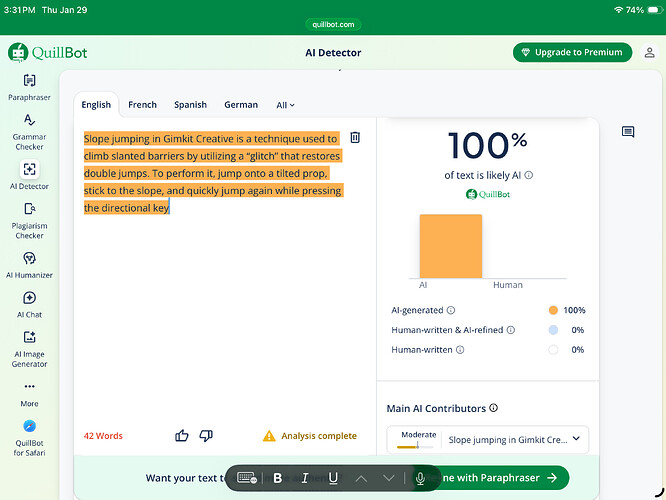The width and height of the screenshot is (666, 500).
Task: Delete text with the trash icon
Action: coord(355,138)
